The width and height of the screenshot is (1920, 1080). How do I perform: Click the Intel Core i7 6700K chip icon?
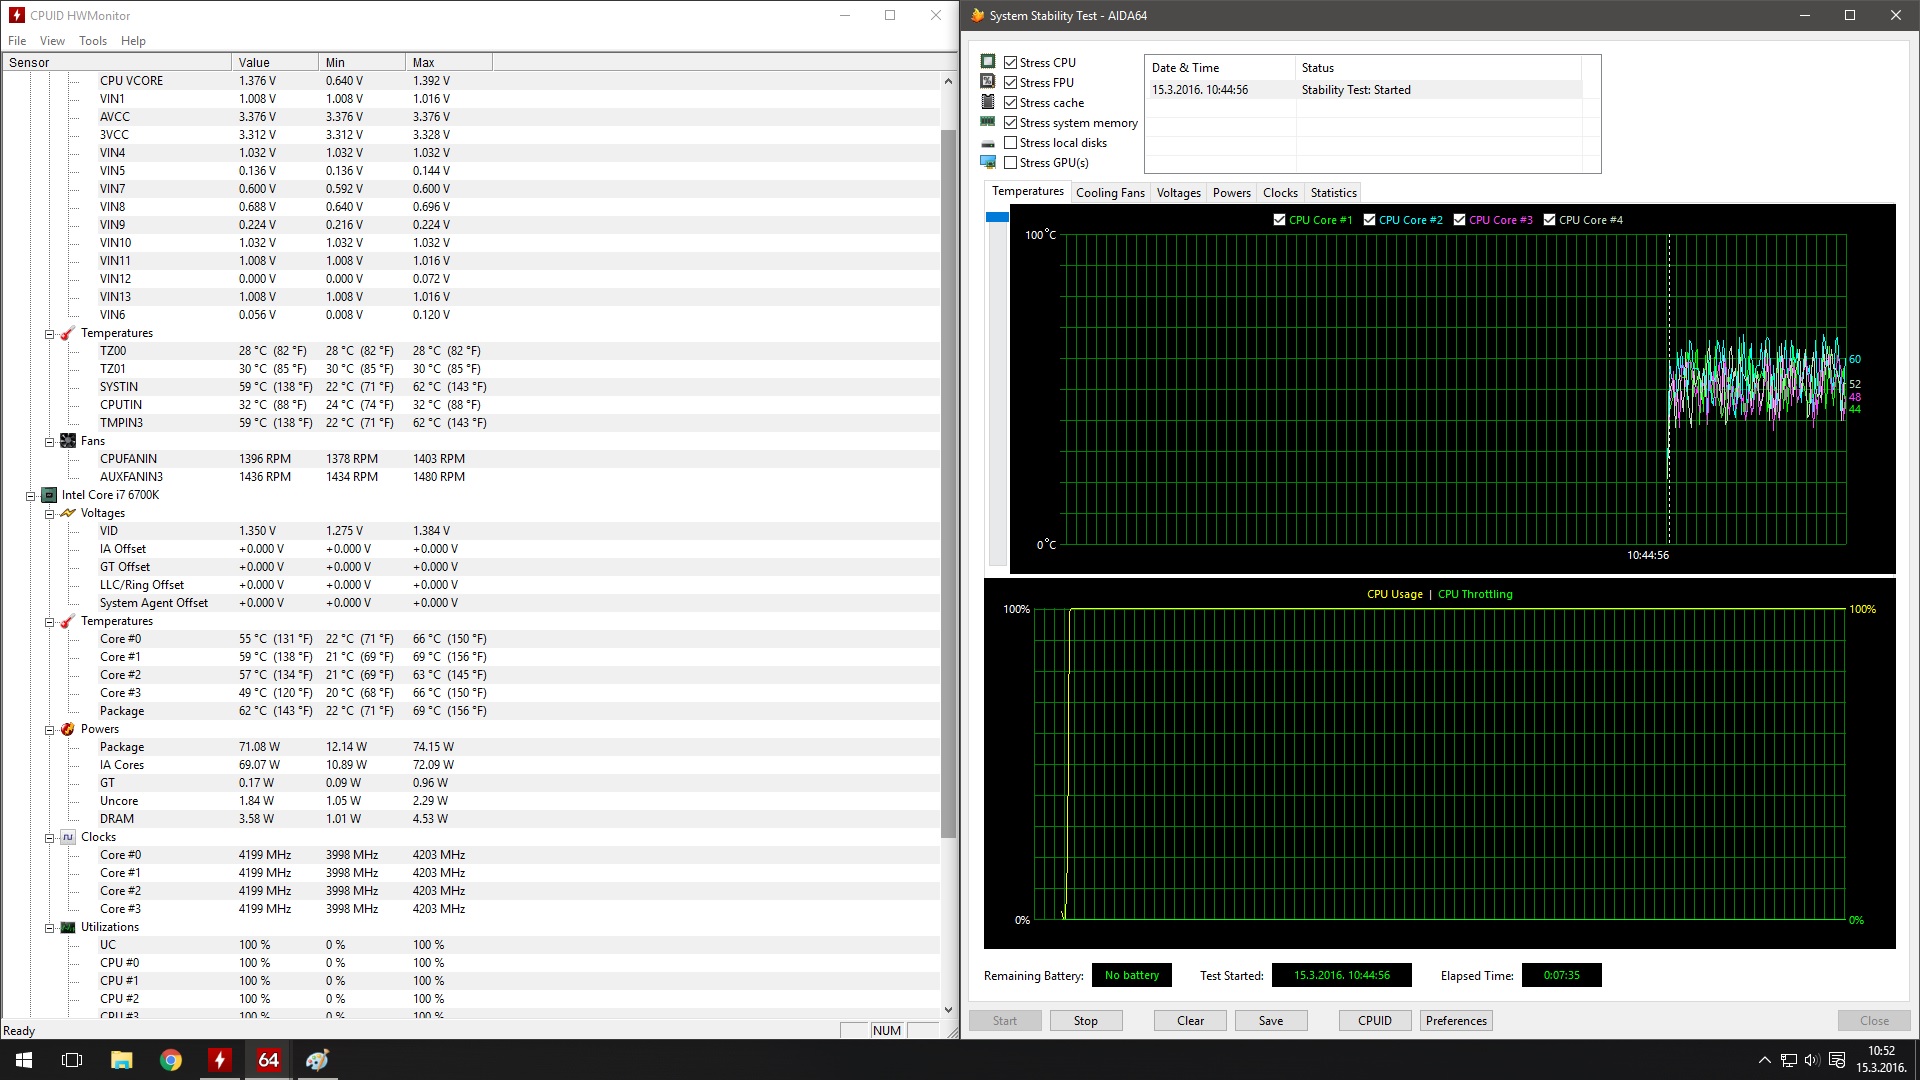48,495
